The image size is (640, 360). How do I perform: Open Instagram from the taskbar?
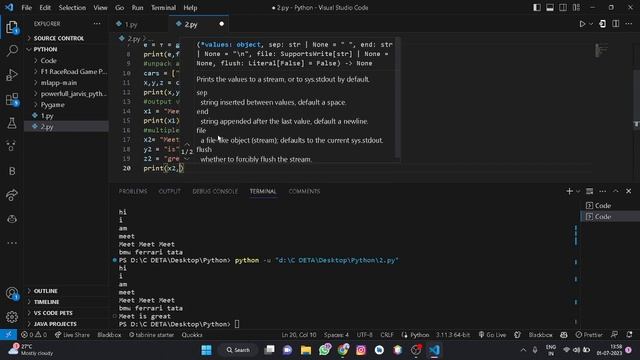(x=361, y=350)
